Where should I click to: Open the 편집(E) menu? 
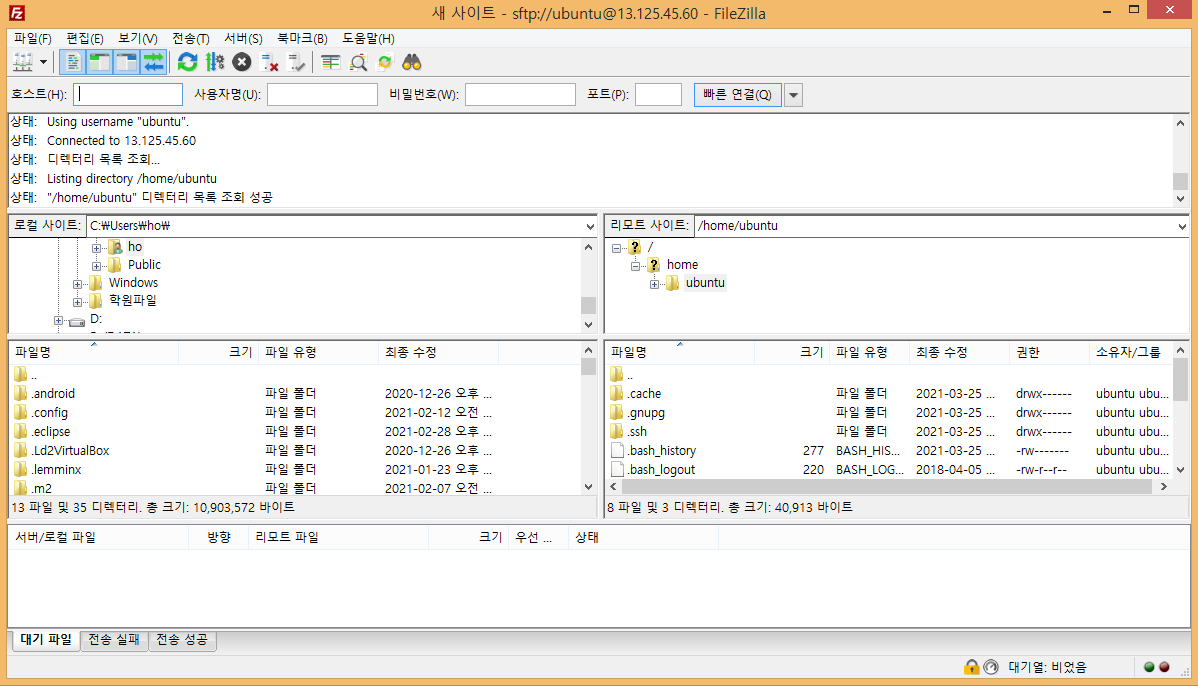pos(85,38)
